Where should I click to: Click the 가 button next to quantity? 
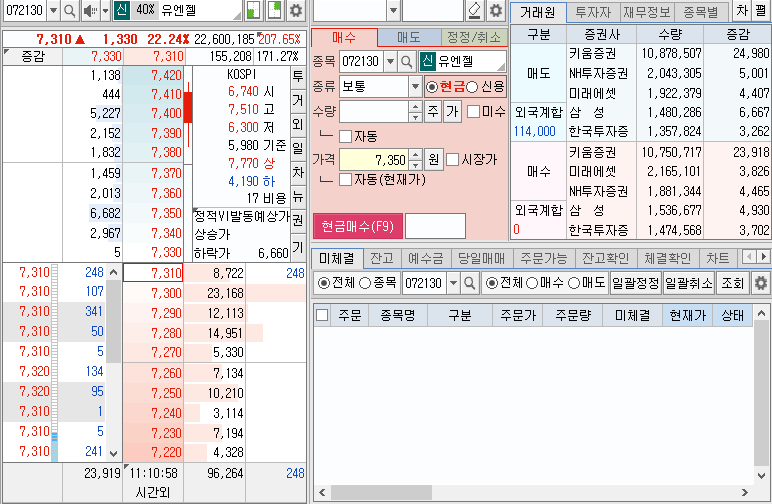tap(452, 112)
